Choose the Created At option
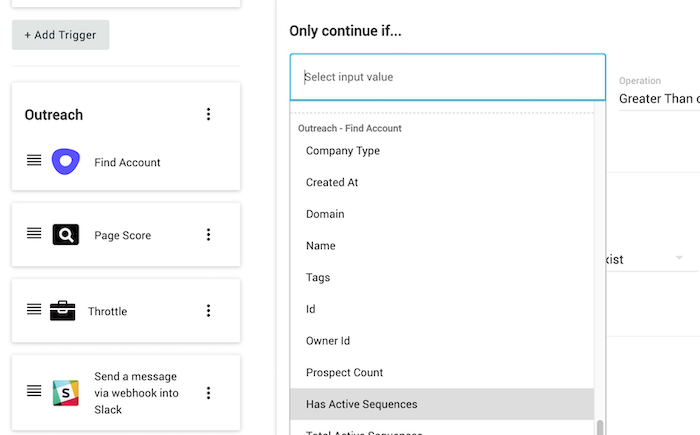Screen dimensions: 700x435 [x=442, y=183]
